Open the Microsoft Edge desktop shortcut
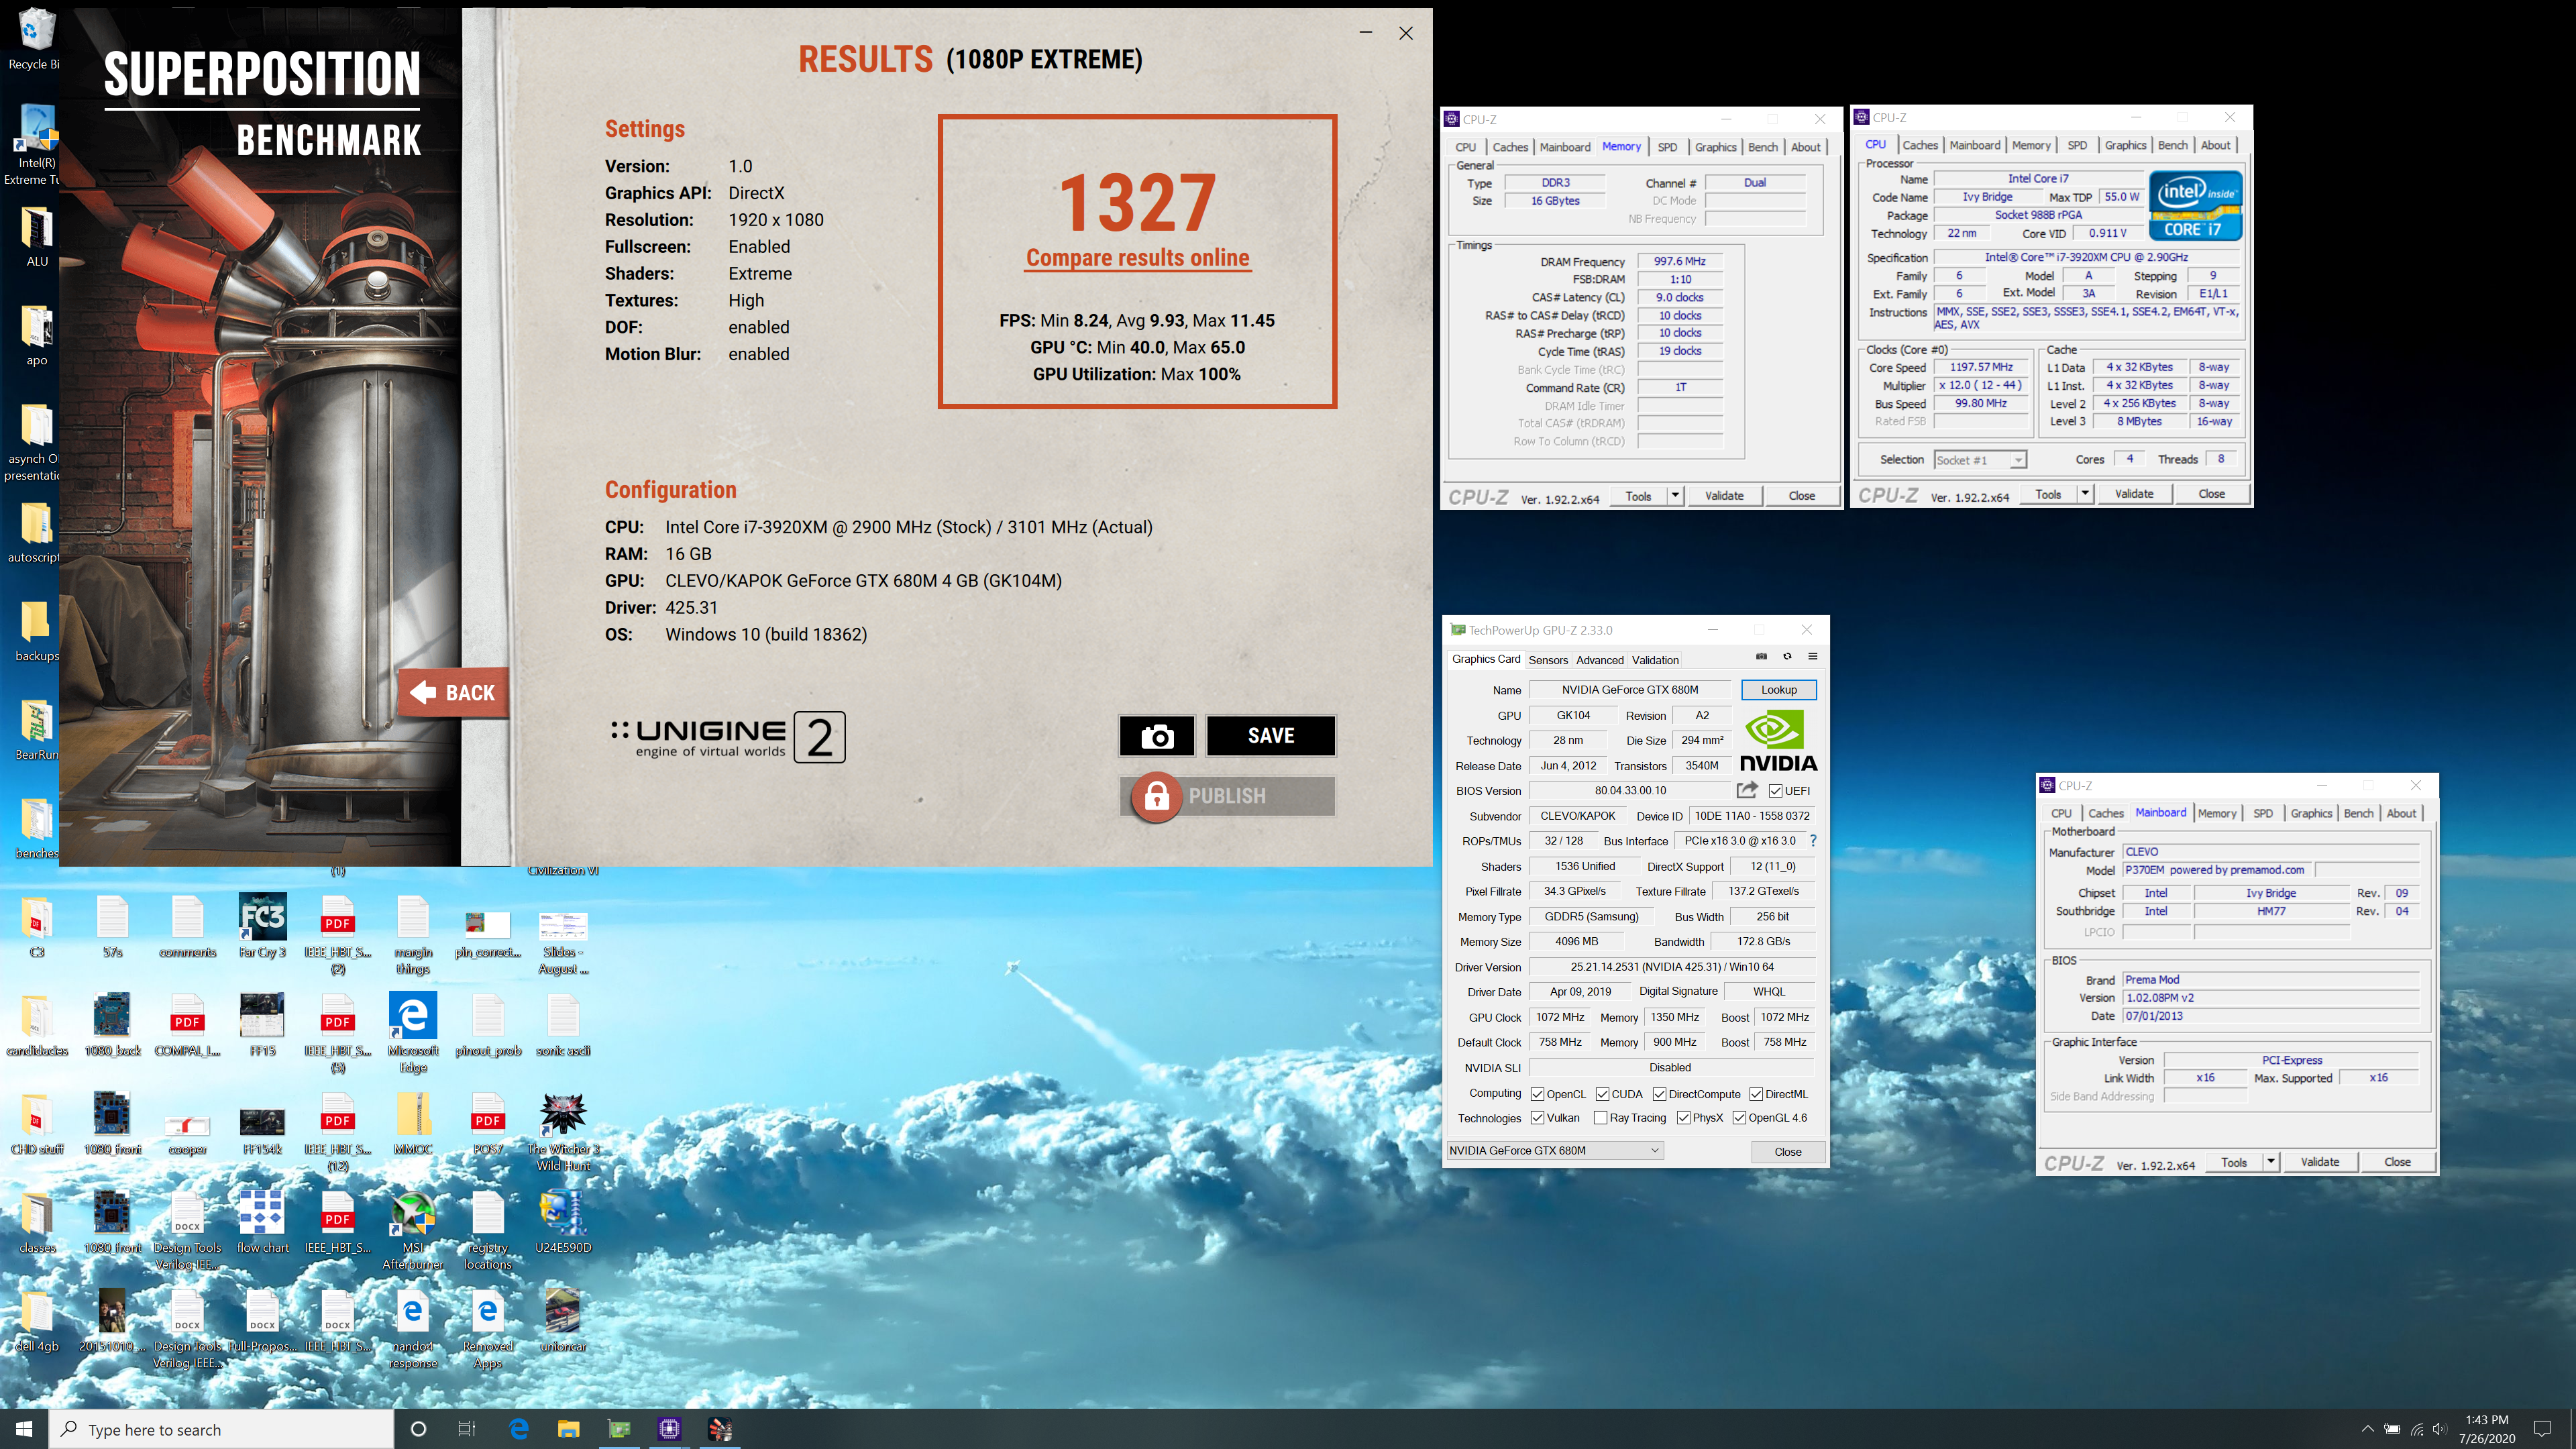The width and height of the screenshot is (2576, 1449). (x=413, y=1033)
